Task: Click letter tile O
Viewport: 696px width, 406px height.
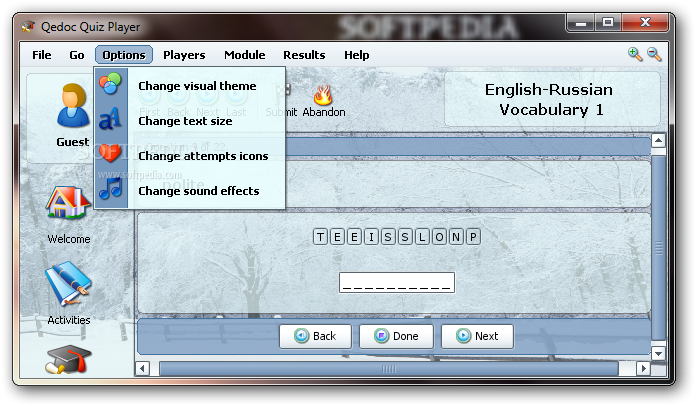Action: (x=439, y=237)
